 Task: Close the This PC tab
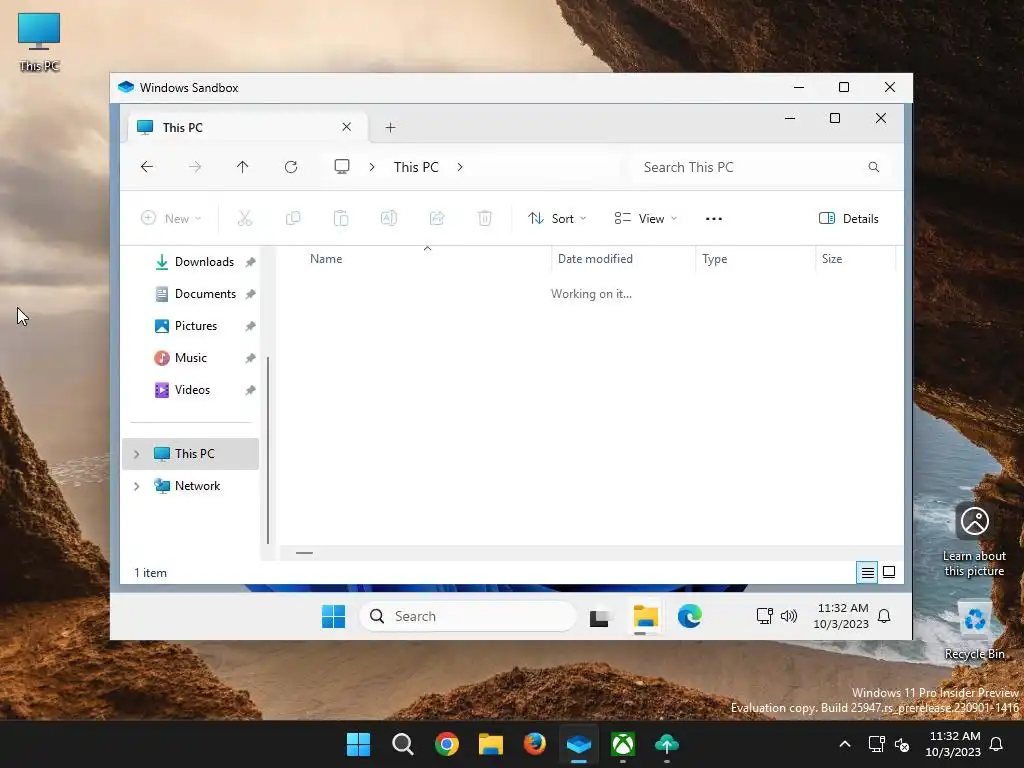[x=347, y=127]
